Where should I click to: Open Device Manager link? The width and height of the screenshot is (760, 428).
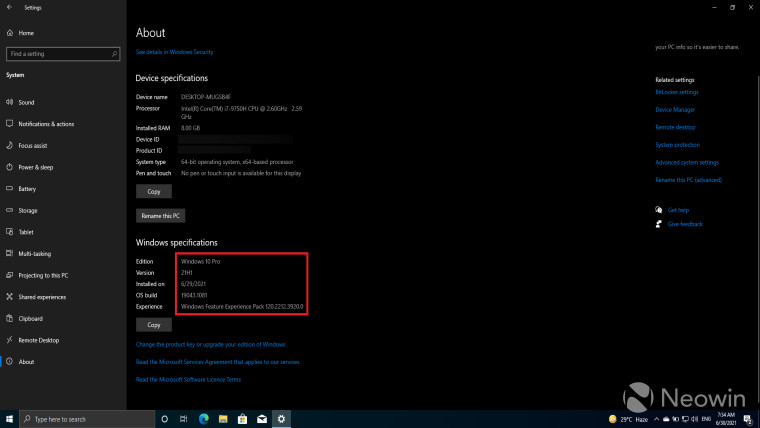coord(675,110)
